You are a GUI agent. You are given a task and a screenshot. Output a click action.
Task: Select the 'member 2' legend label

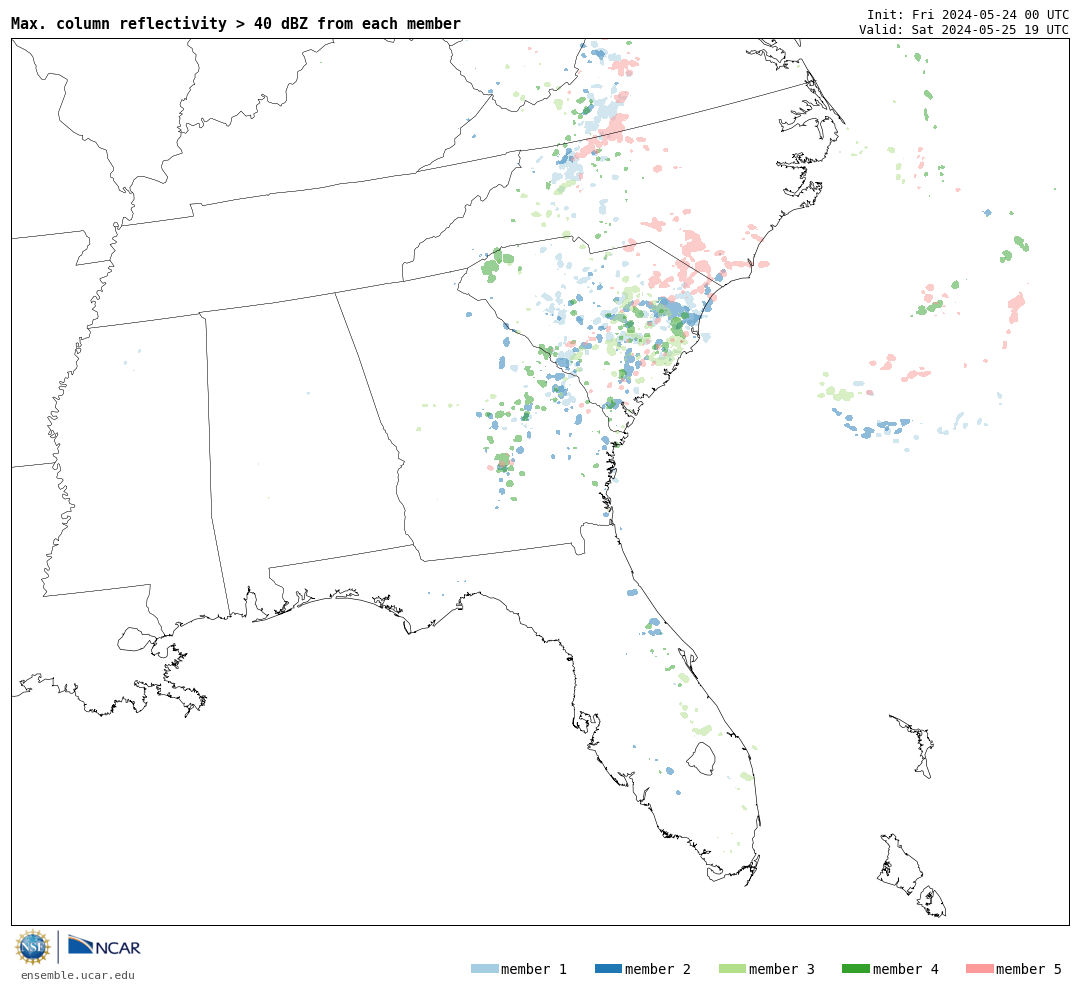tap(658, 969)
